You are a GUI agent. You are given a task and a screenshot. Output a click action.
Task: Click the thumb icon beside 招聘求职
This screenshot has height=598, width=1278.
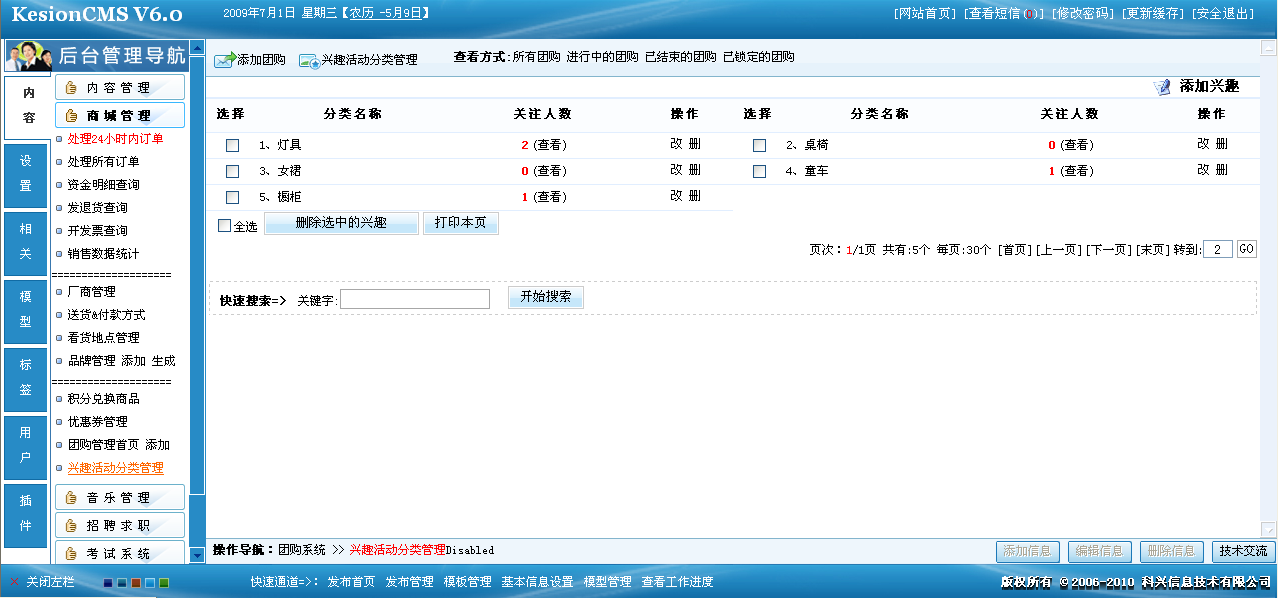(71, 526)
